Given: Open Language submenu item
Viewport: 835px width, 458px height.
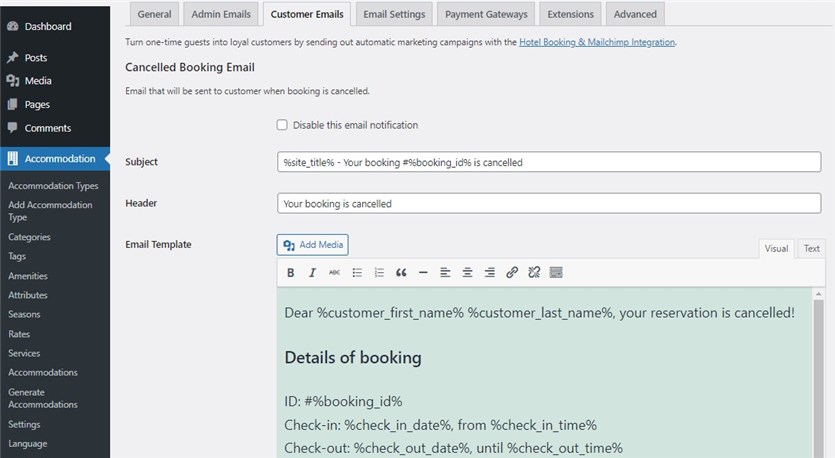Looking at the screenshot, I should point(28,444).
